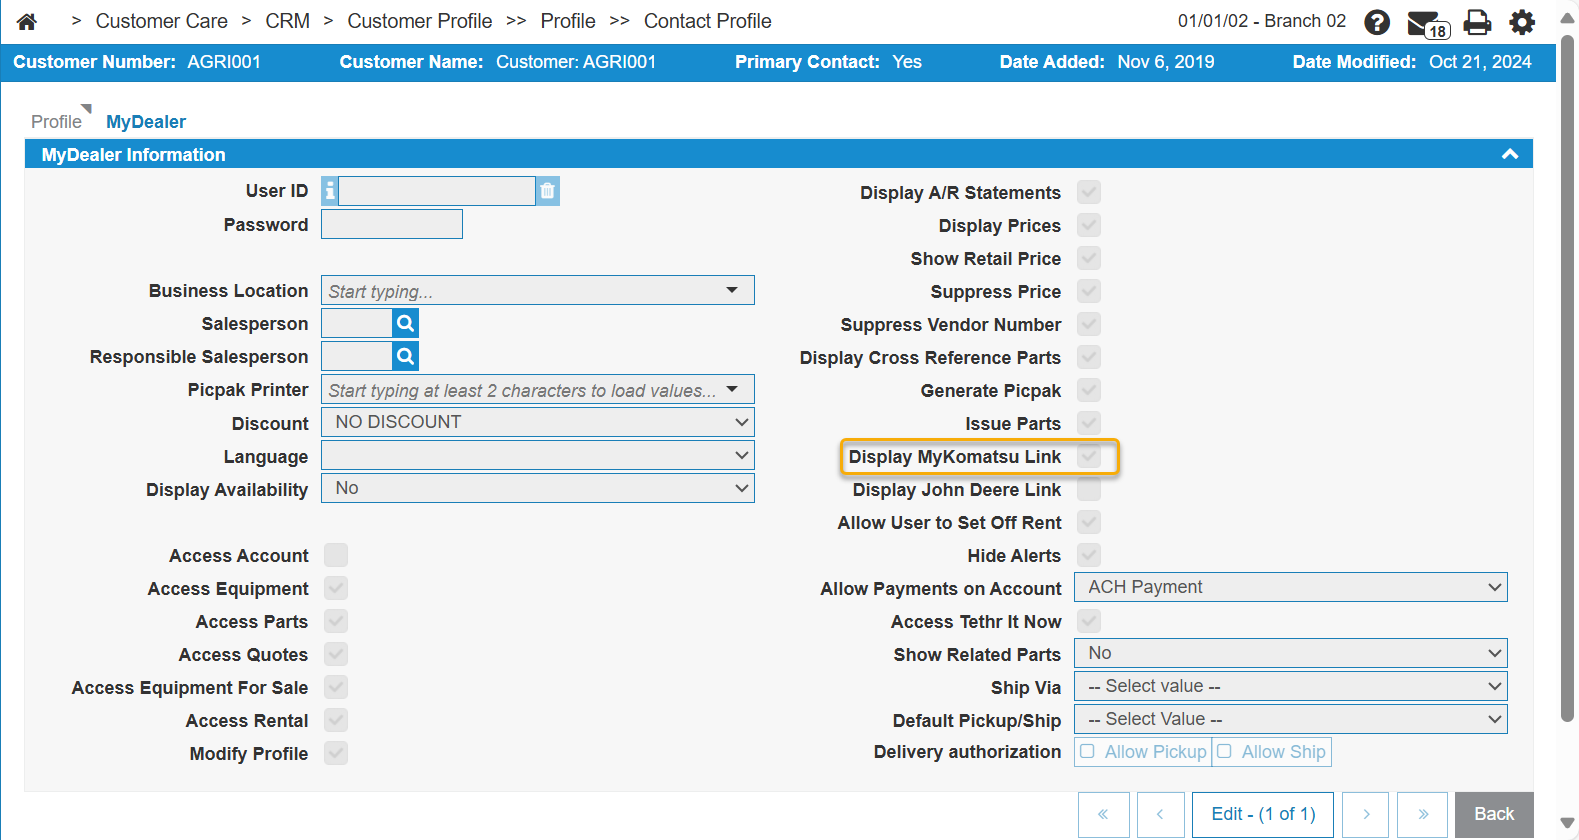Click into the User ID input field
The width and height of the screenshot is (1579, 840).
point(437,191)
